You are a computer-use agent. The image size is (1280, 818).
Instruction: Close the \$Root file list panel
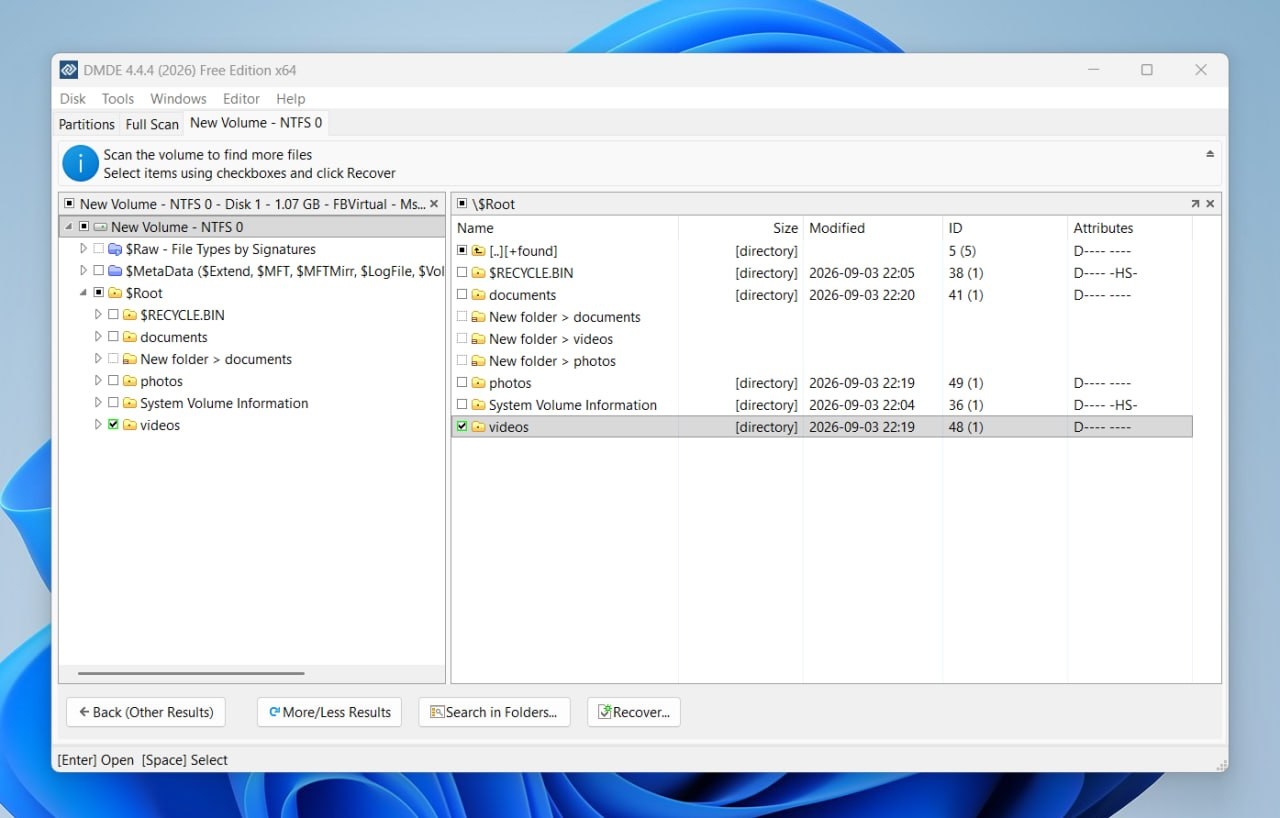pyautogui.click(x=1210, y=203)
